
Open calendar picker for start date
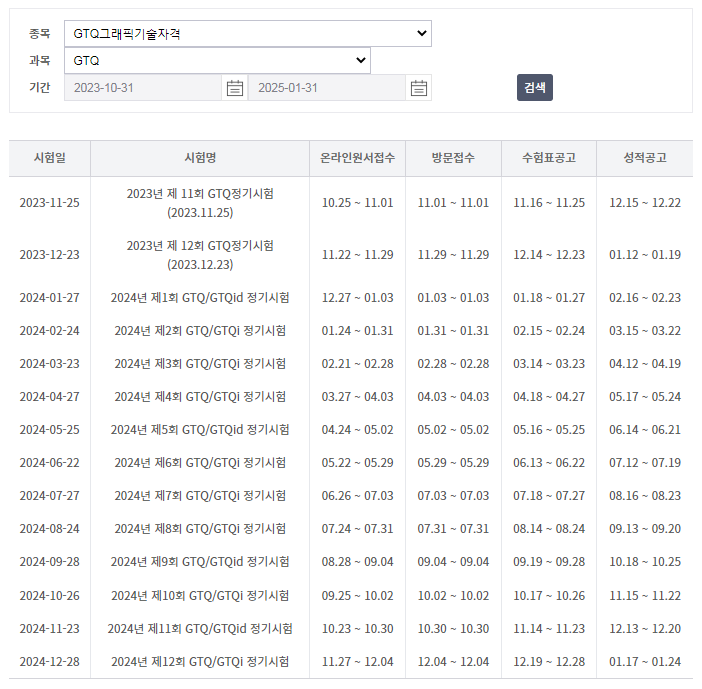235,88
